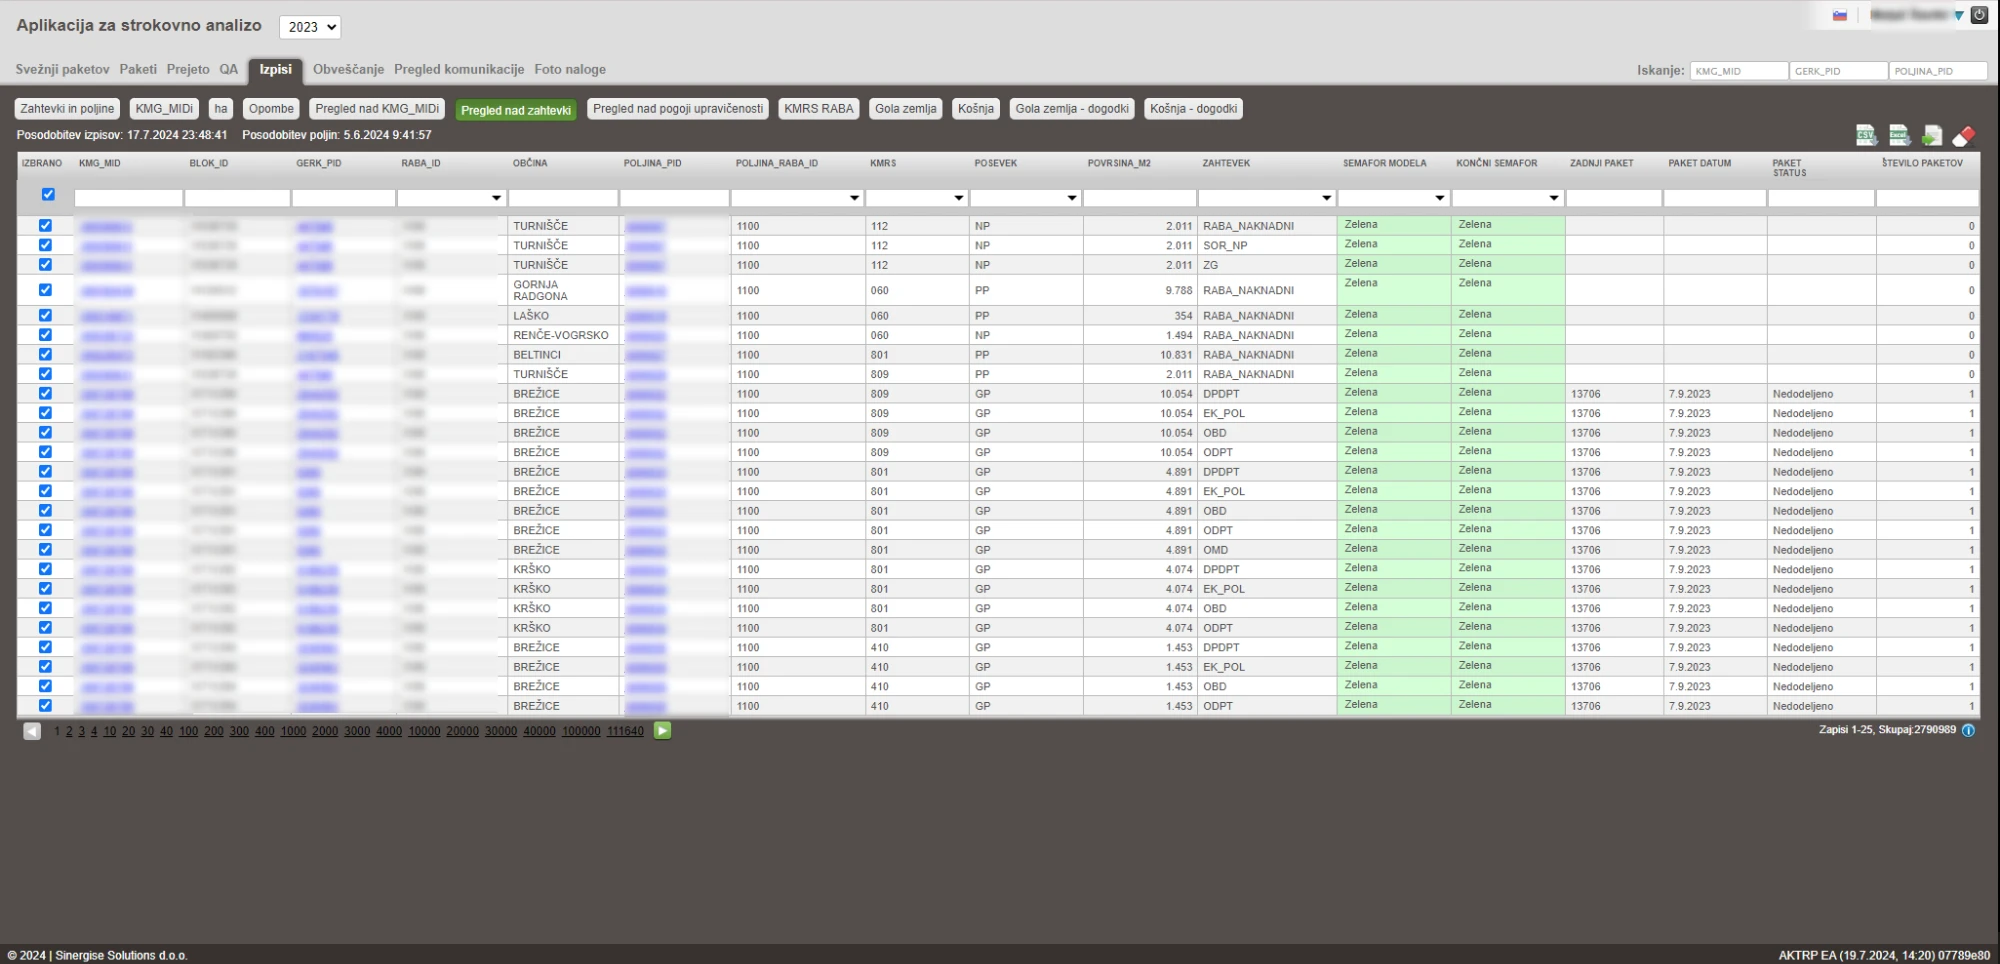
Task: Click the Slovenian flag language icon
Action: tap(1839, 15)
